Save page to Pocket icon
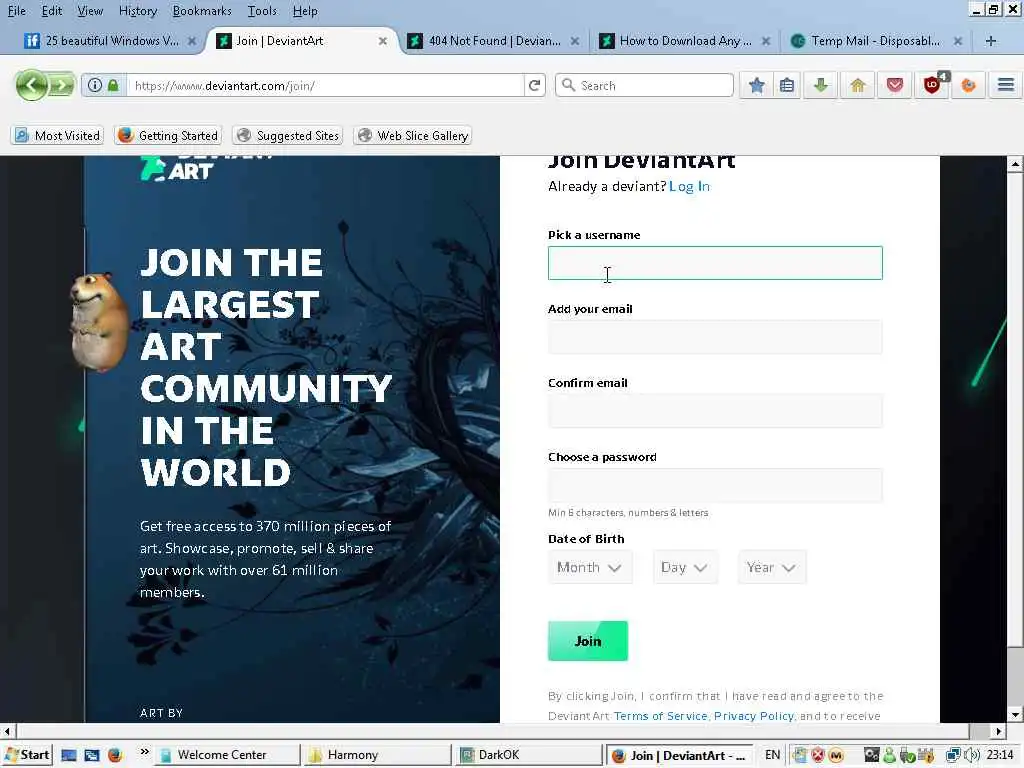Screen dimensions: 1024x768 point(895,86)
